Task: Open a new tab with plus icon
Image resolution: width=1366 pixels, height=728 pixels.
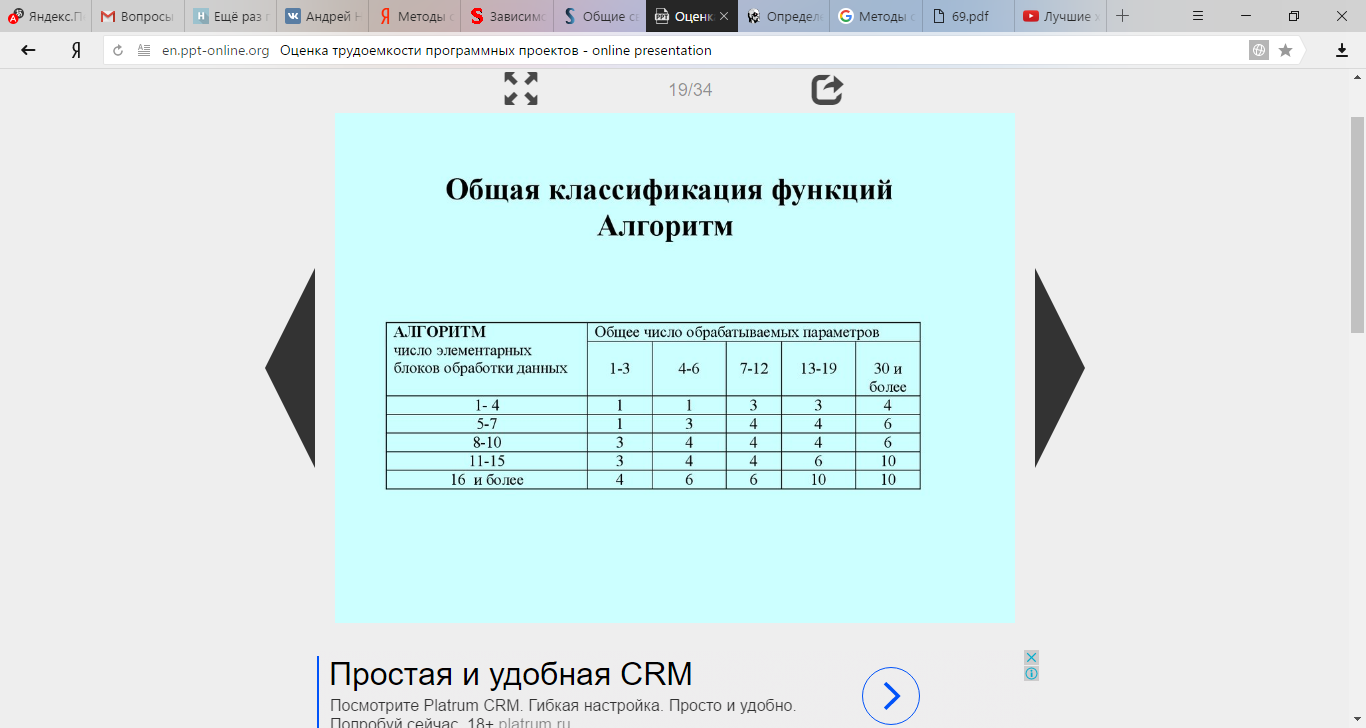Action: [1123, 16]
